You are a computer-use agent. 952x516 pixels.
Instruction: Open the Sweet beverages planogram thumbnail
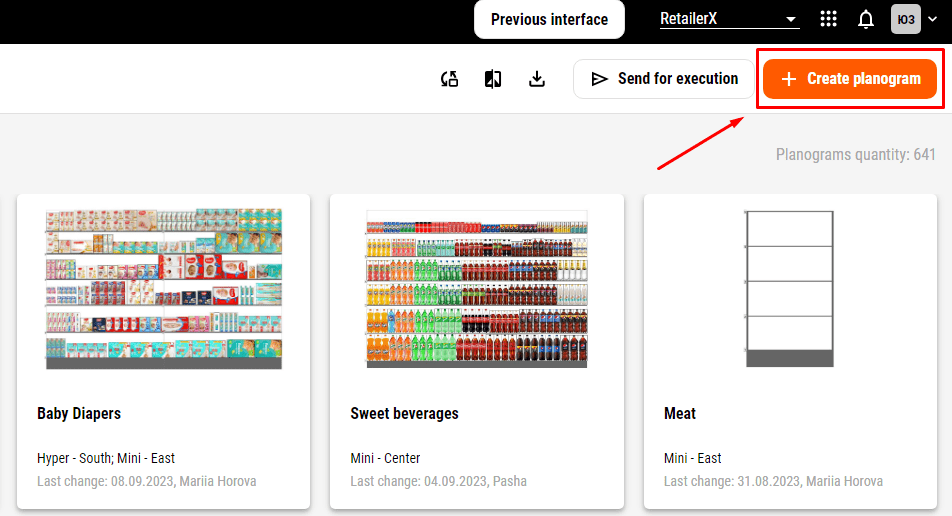[477, 288]
